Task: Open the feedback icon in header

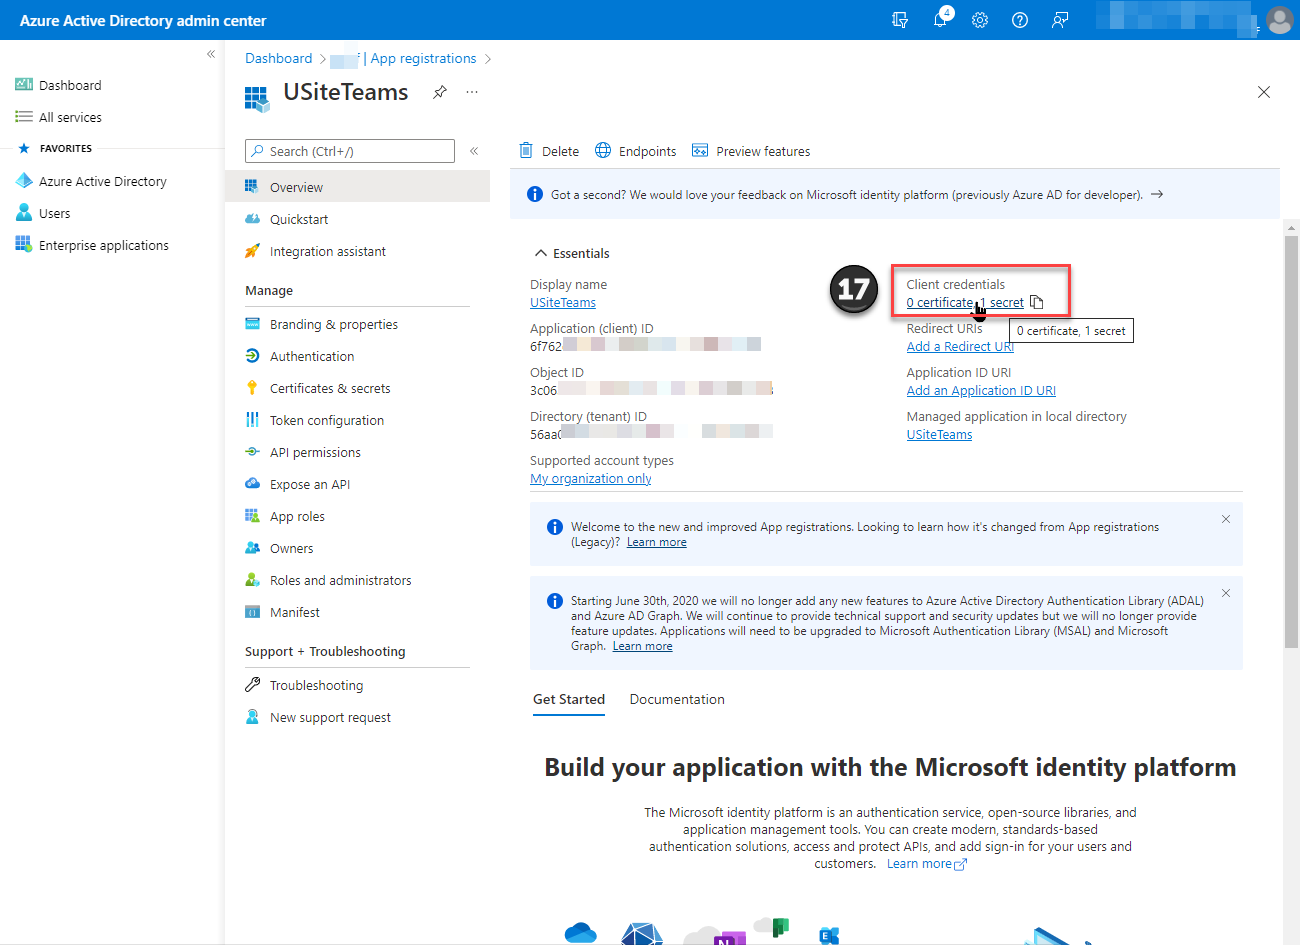Action: point(1060,20)
